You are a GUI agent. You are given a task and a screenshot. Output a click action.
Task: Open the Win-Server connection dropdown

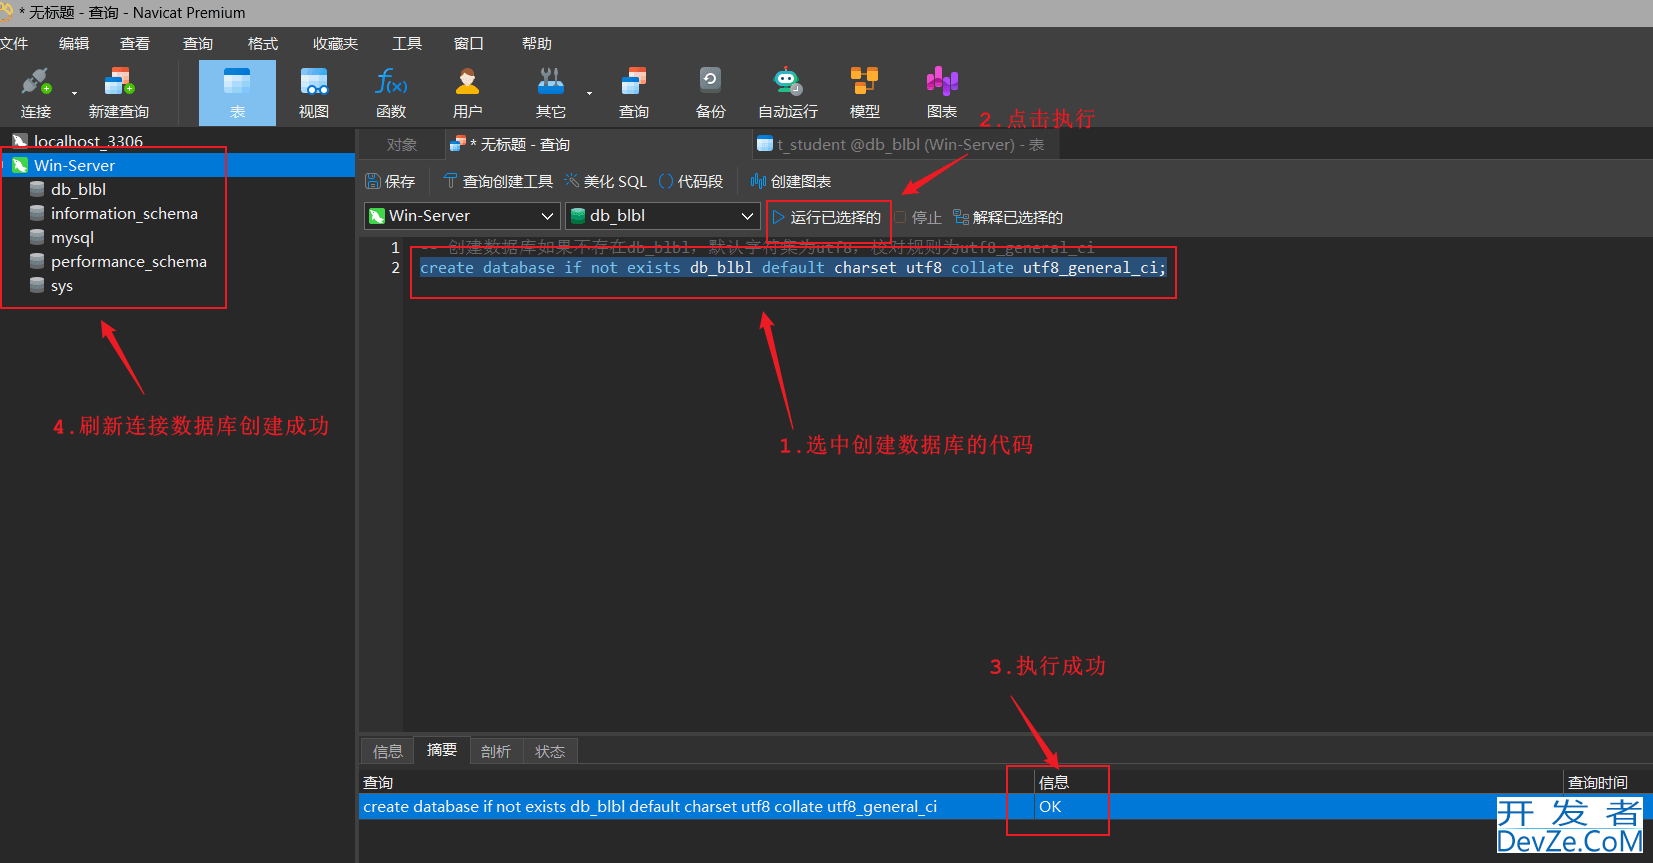462,215
